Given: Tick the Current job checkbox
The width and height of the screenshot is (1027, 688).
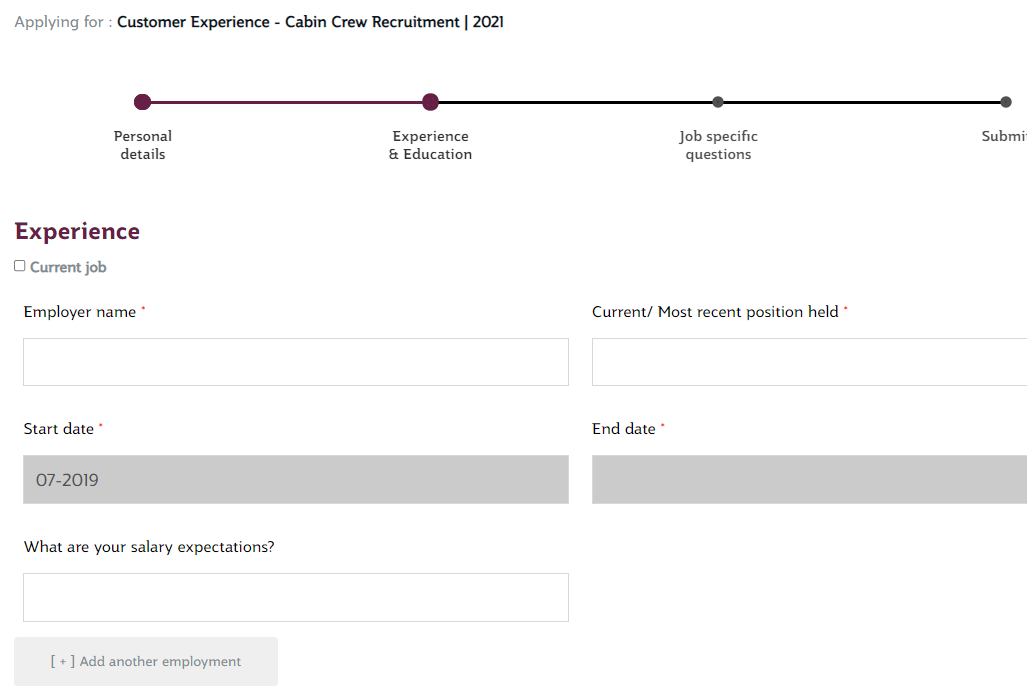Looking at the screenshot, I should click(x=20, y=266).
